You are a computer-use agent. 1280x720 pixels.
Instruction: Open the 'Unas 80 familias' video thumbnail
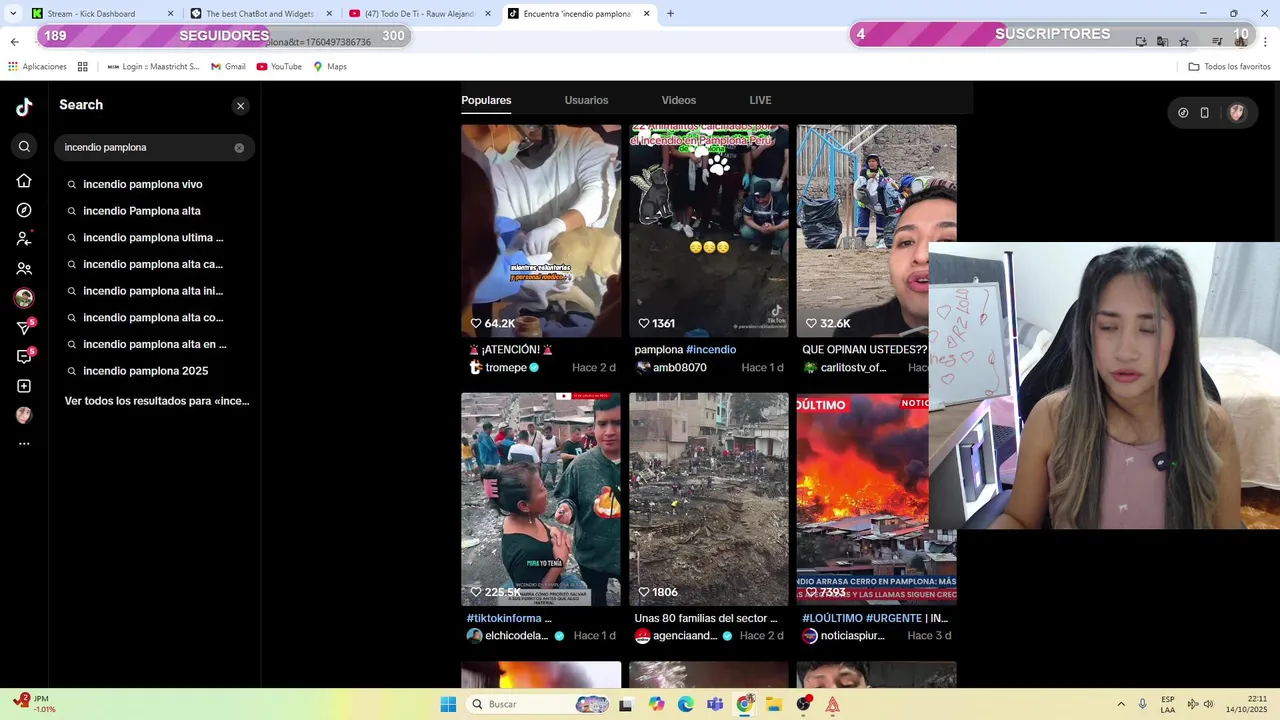tap(709, 499)
